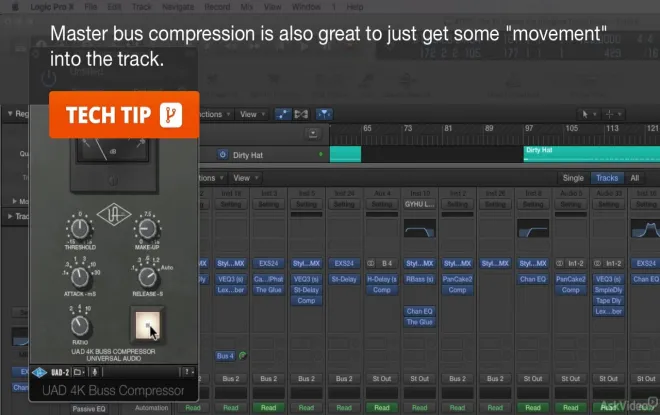This screenshot has height=415, width=660.
Task: Select the Dirty Hat track header name
Action: (248, 155)
